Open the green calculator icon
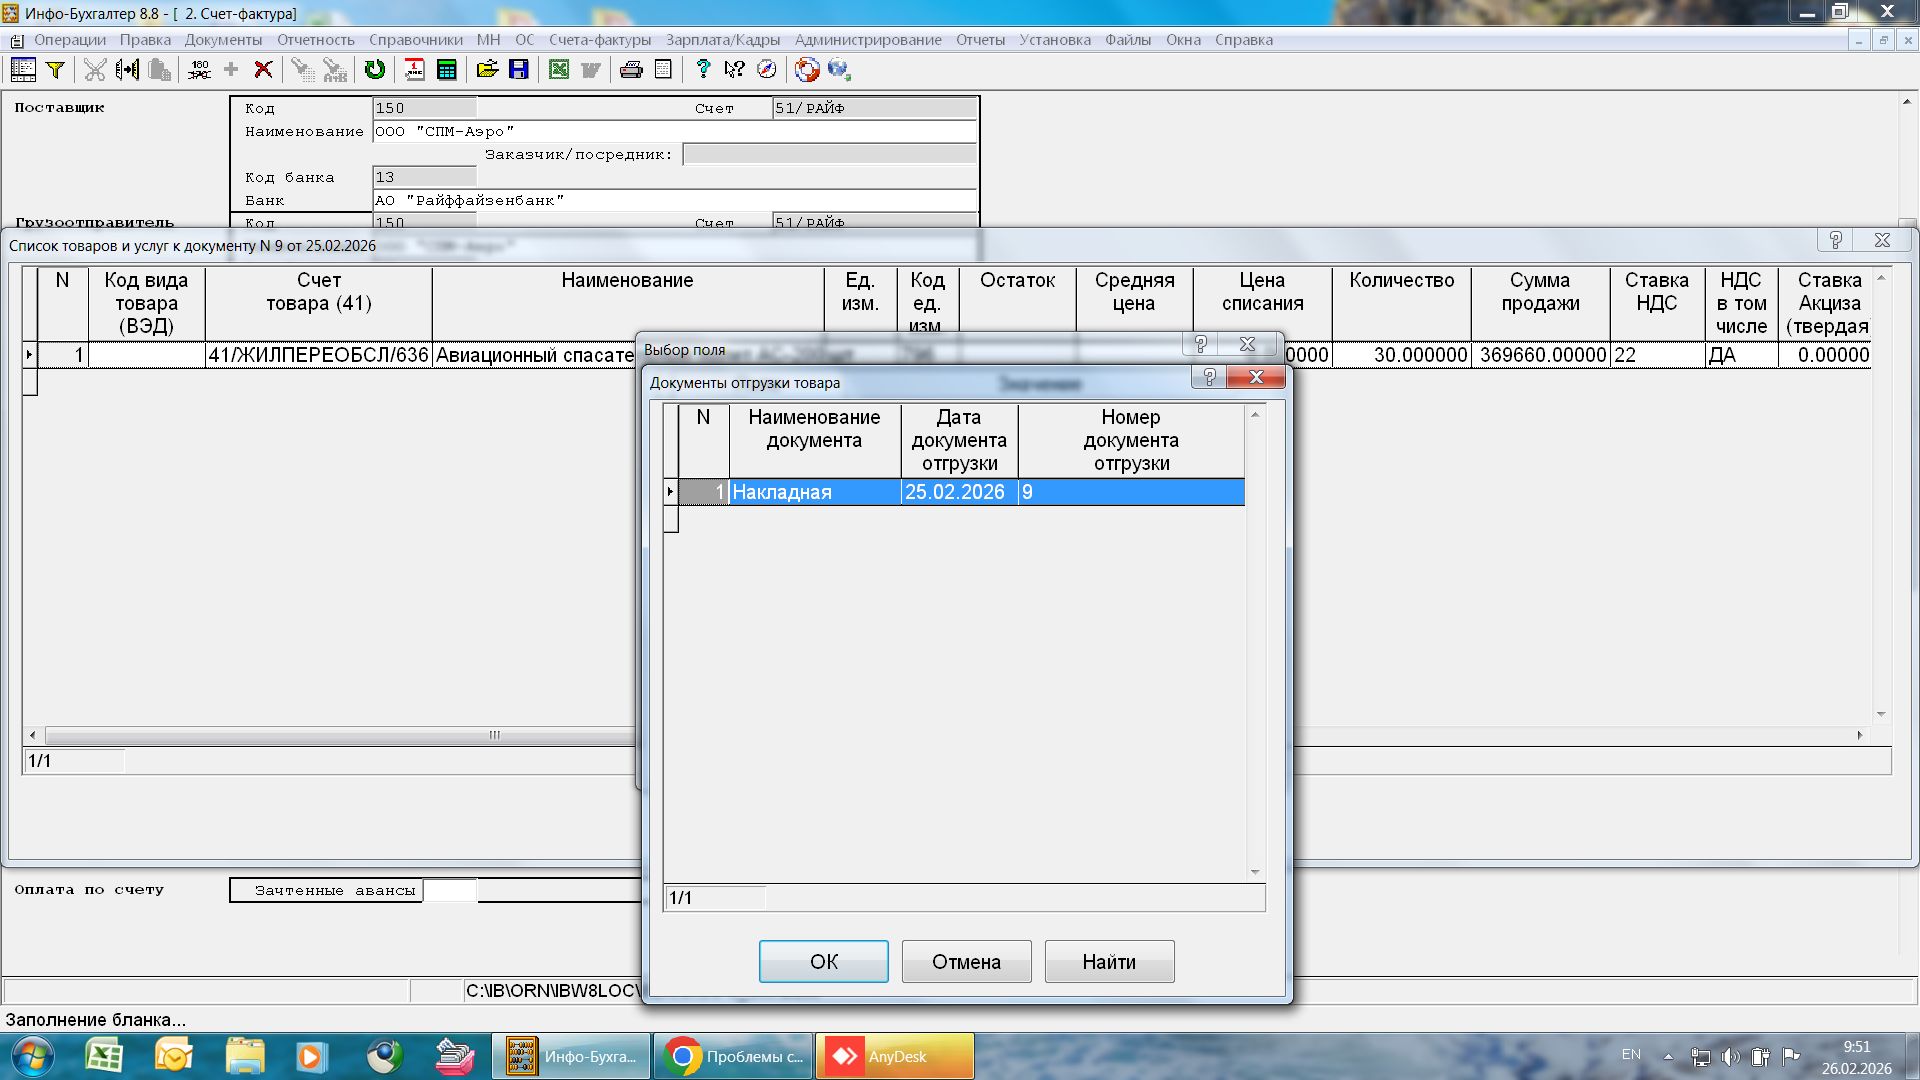The image size is (1920, 1080). pyautogui.click(x=447, y=69)
